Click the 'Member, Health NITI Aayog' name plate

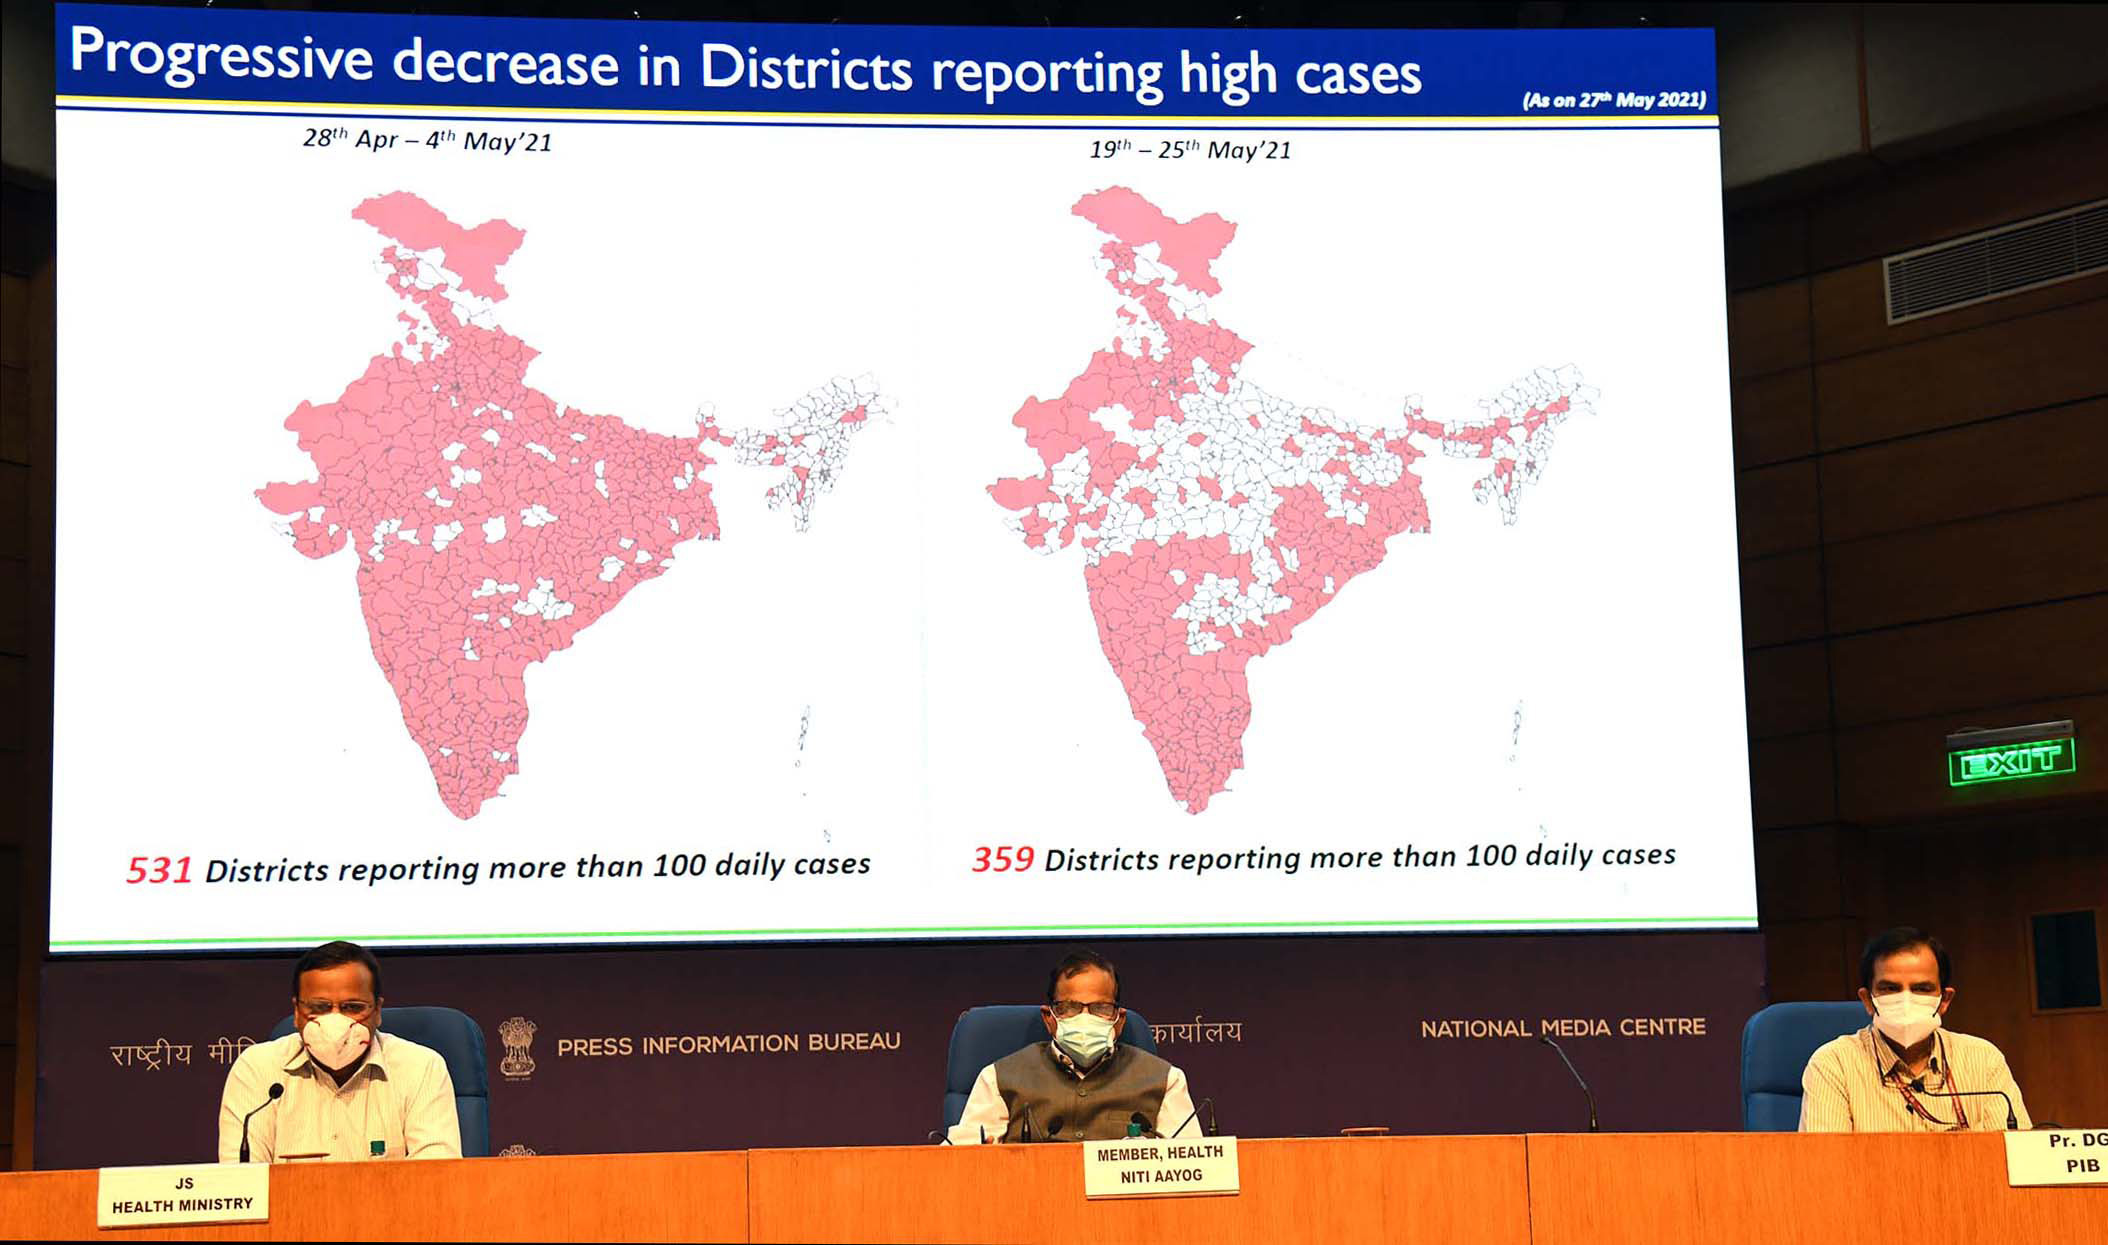(1160, 1166)
